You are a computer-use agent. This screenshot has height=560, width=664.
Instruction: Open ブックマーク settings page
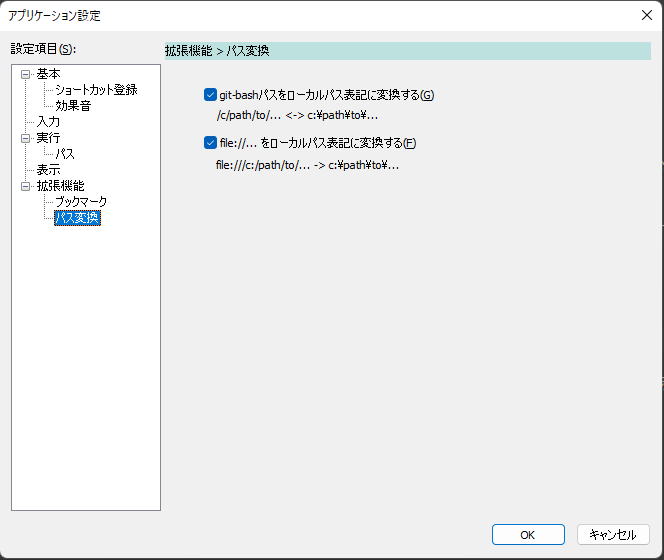click(81, 202)
